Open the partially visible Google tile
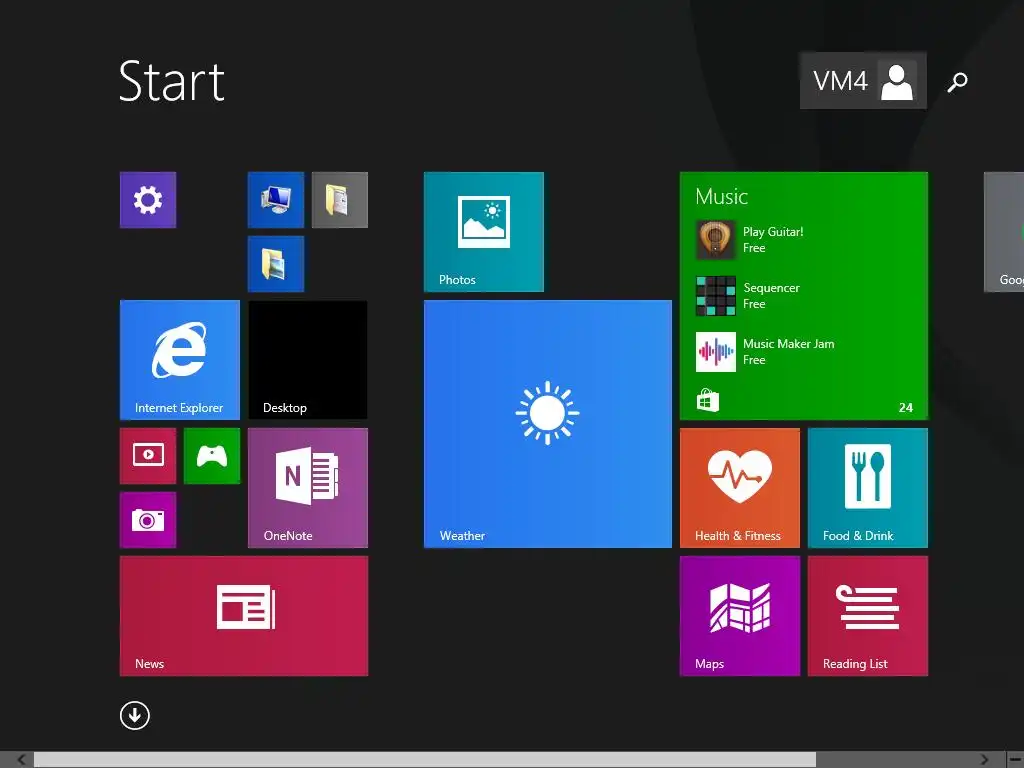Image resolution: width=1024 pixels, height=768 pixels. coord(1004,232)
